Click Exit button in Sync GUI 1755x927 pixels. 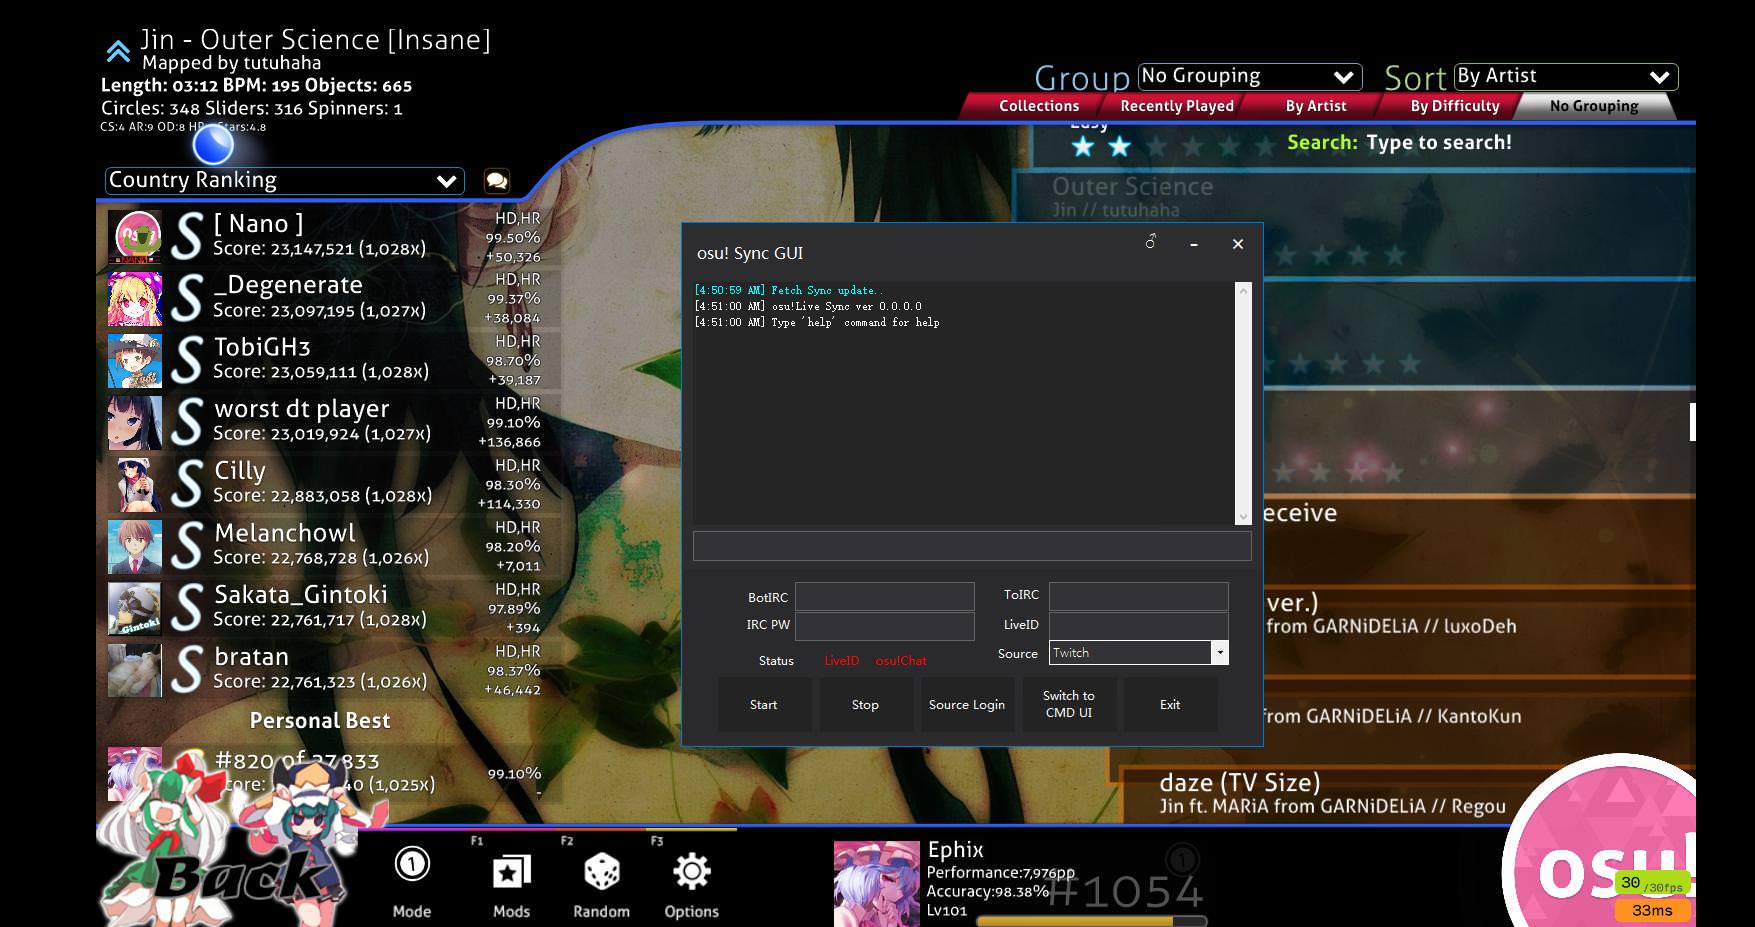[x=1170, y=705]
